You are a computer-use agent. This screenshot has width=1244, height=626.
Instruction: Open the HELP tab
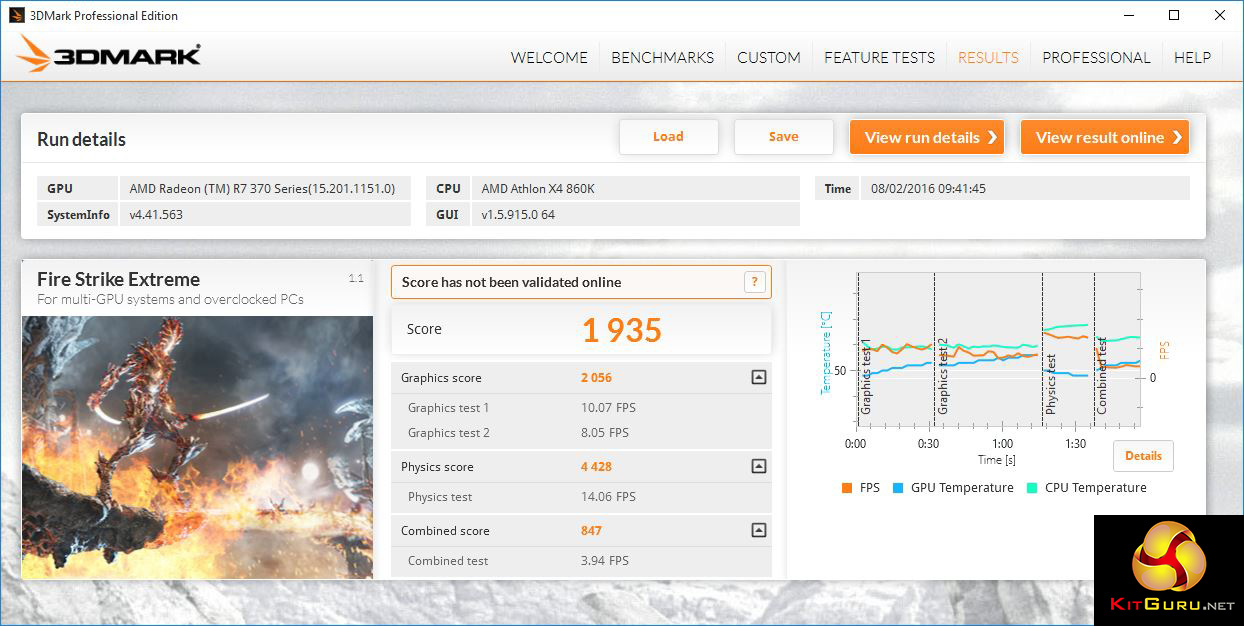click(1192, 57)
